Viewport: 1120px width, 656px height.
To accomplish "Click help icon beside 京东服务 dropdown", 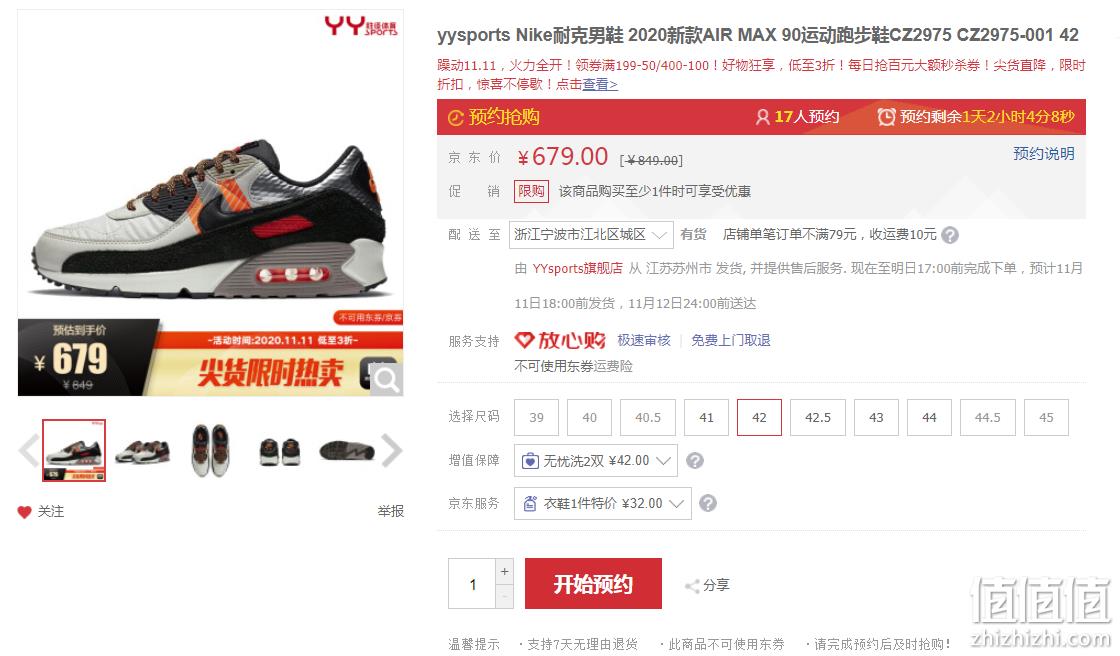I will coord(708,503).
